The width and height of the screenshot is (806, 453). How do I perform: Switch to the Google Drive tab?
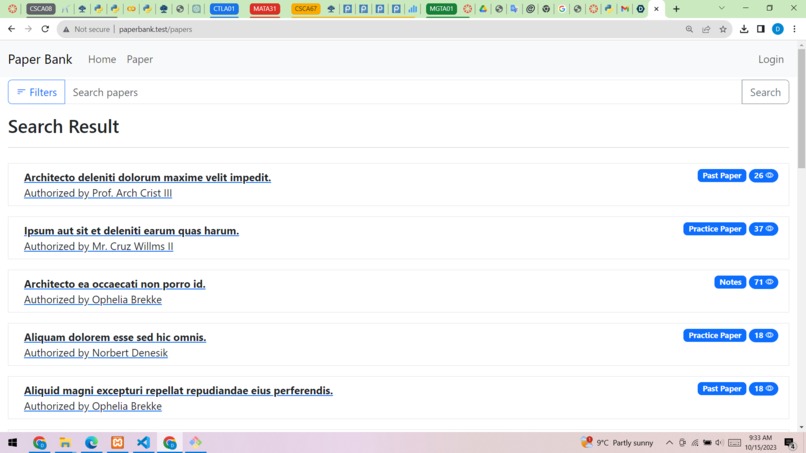tap(483, 9)
